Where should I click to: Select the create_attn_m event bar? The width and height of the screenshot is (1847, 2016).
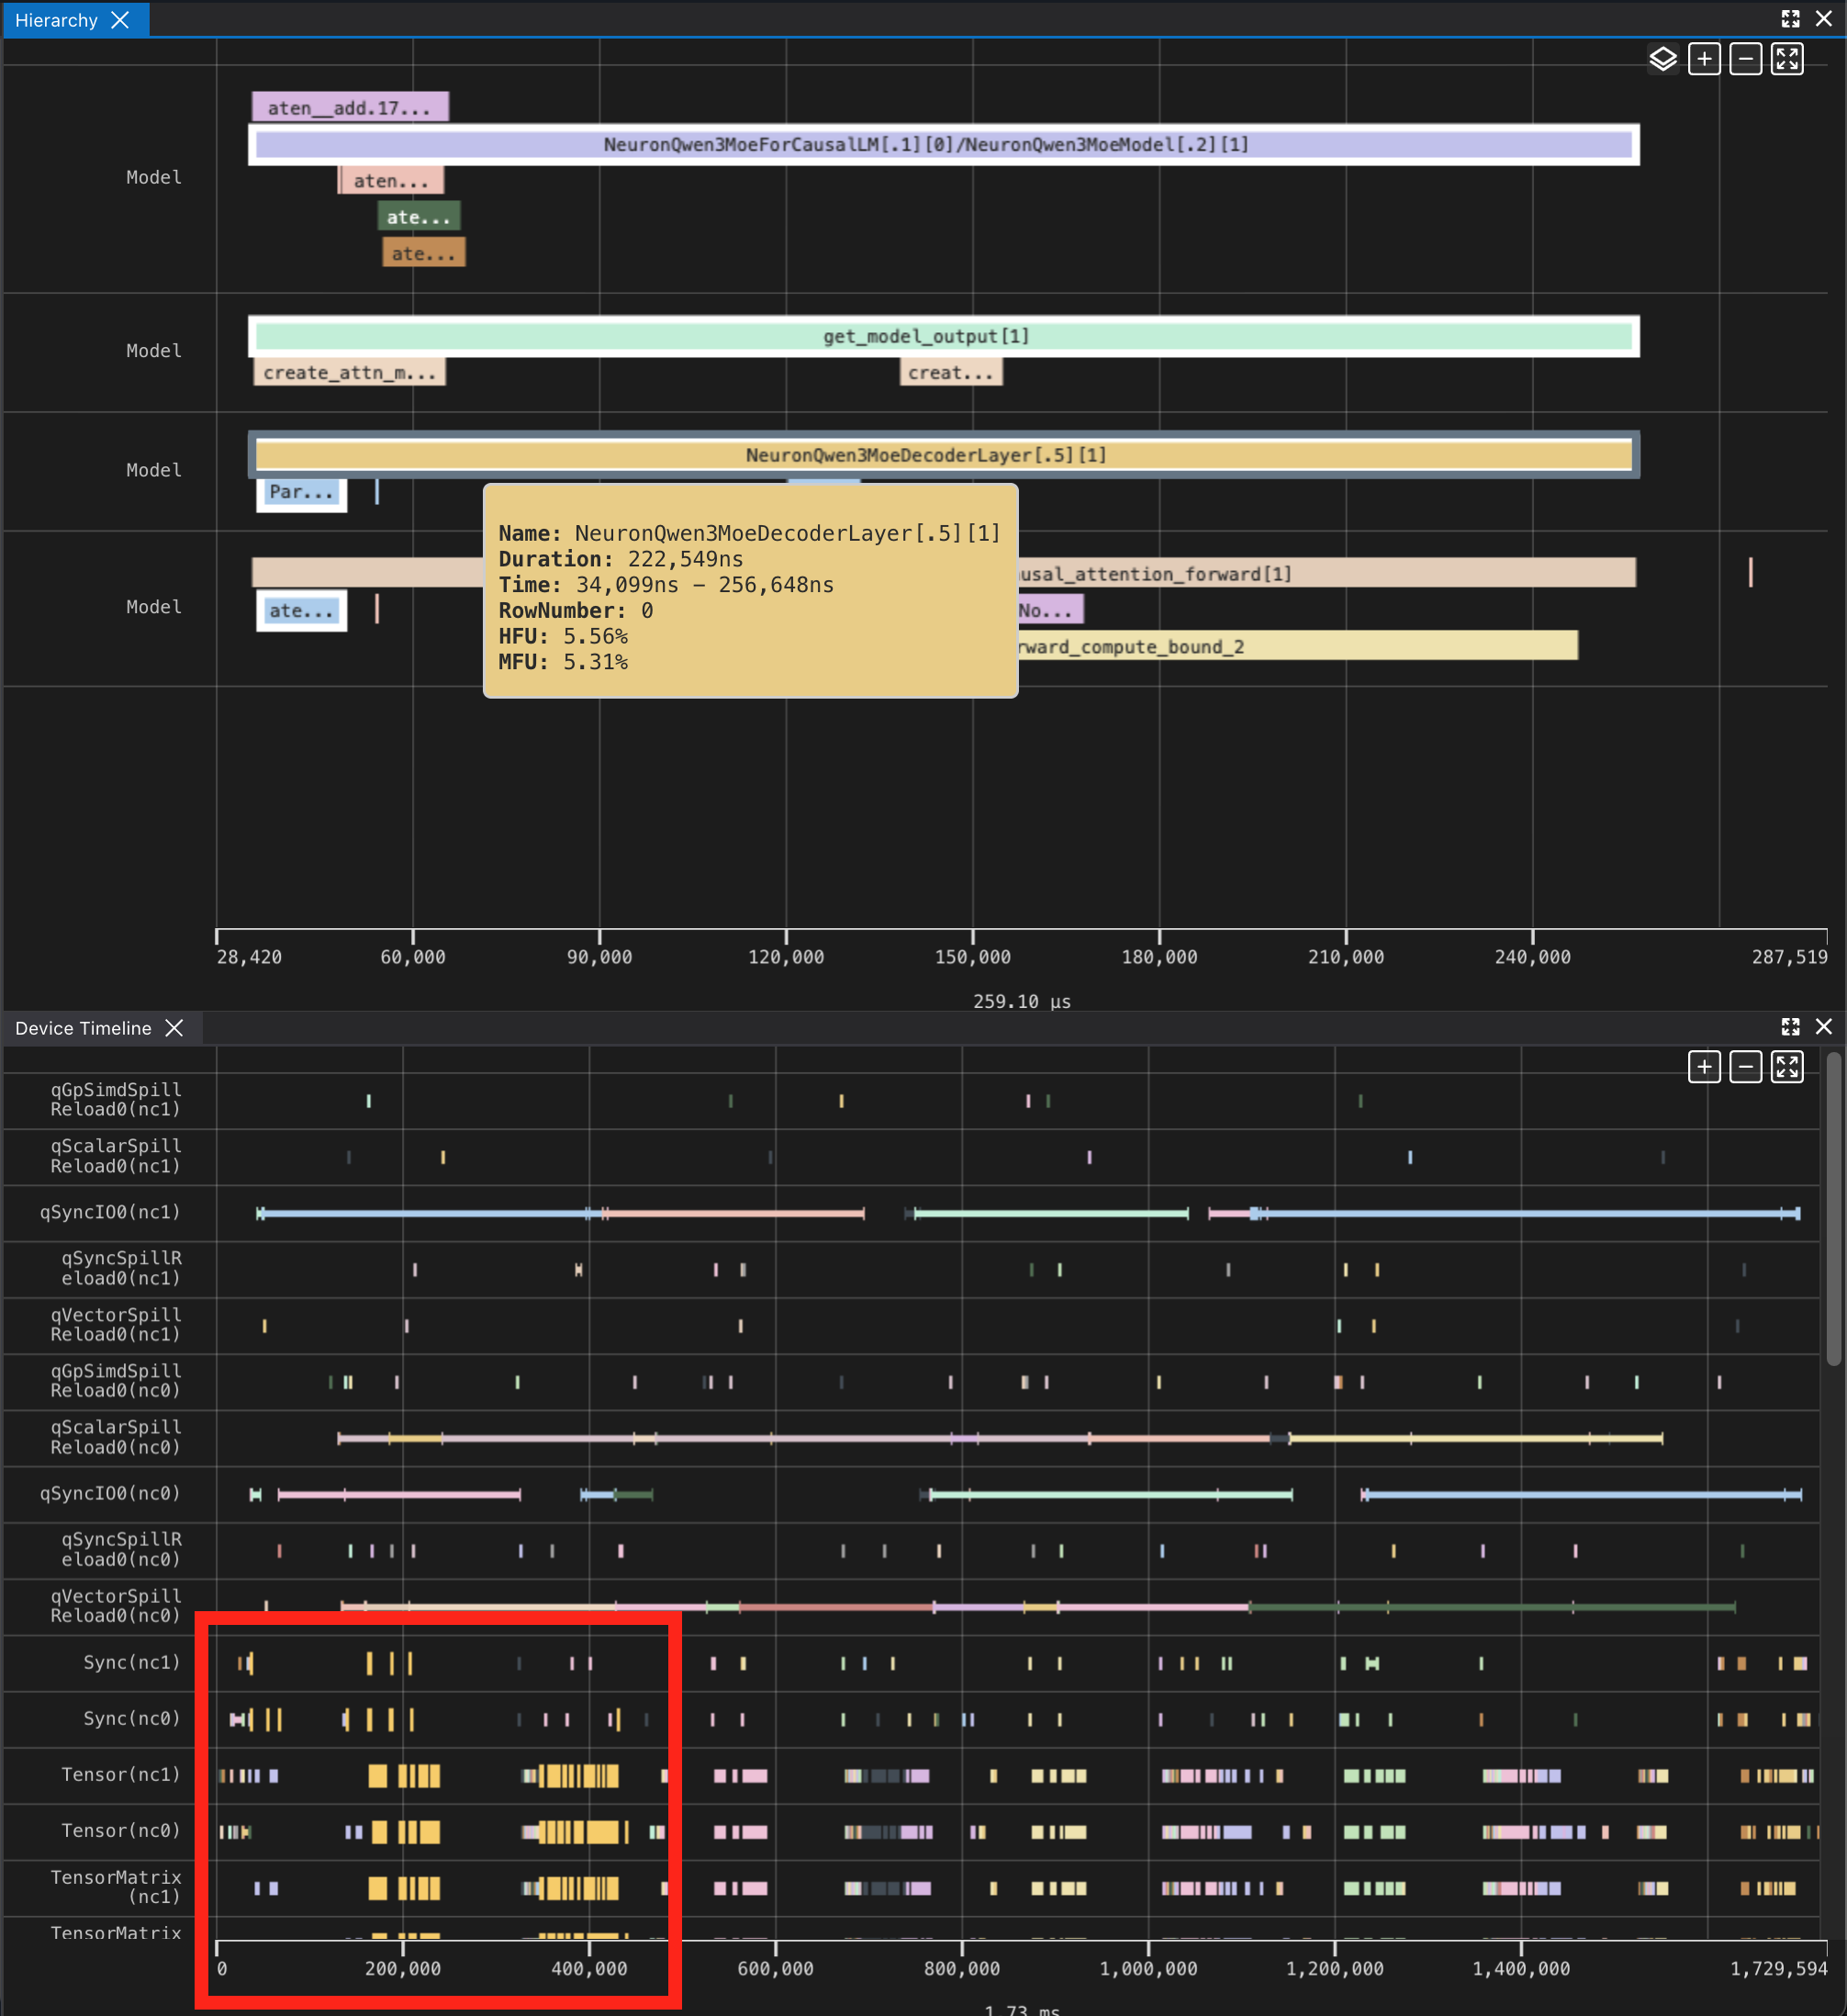(x=349, y=372)
